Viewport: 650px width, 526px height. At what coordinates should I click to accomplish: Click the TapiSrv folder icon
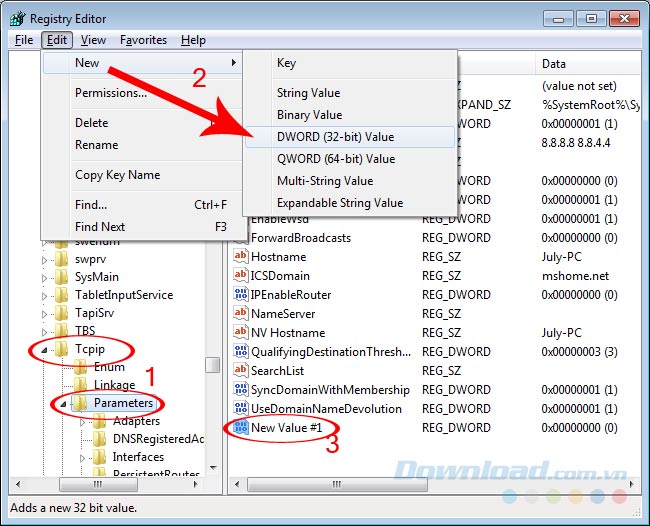[62, 313]
